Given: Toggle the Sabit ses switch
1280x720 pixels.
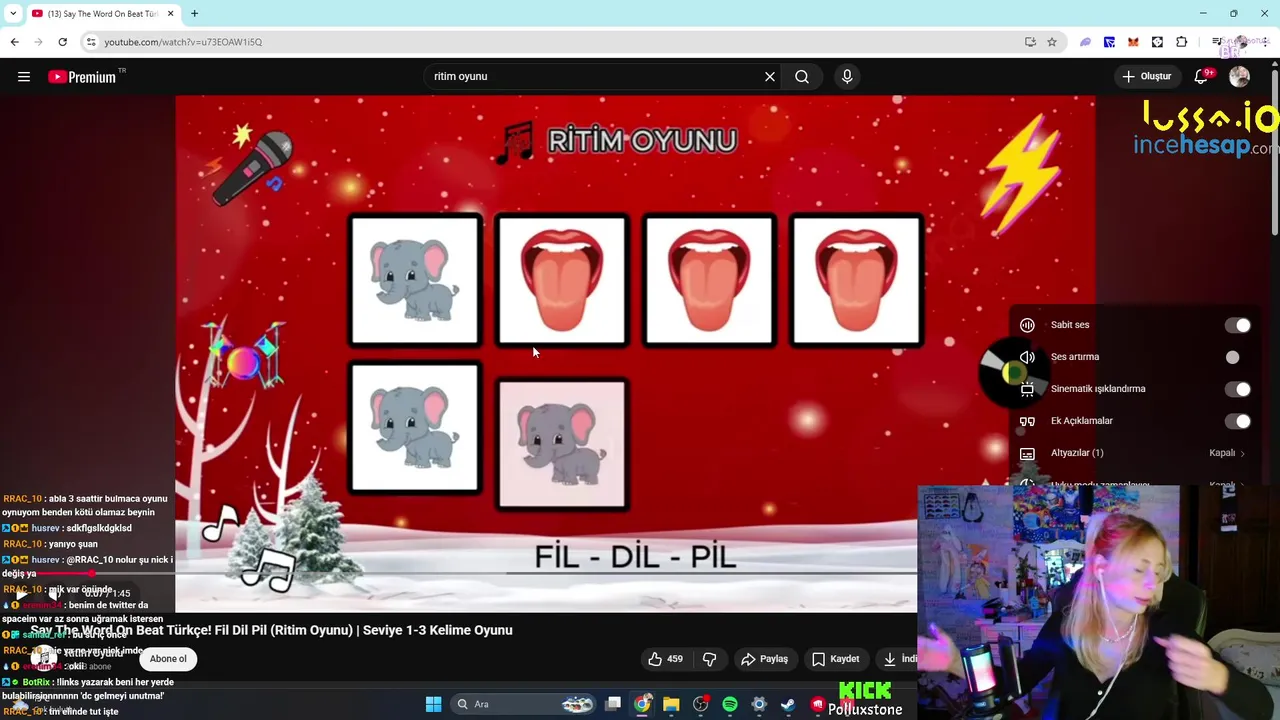Looking at the screenshot, I should click(1238, 325).
